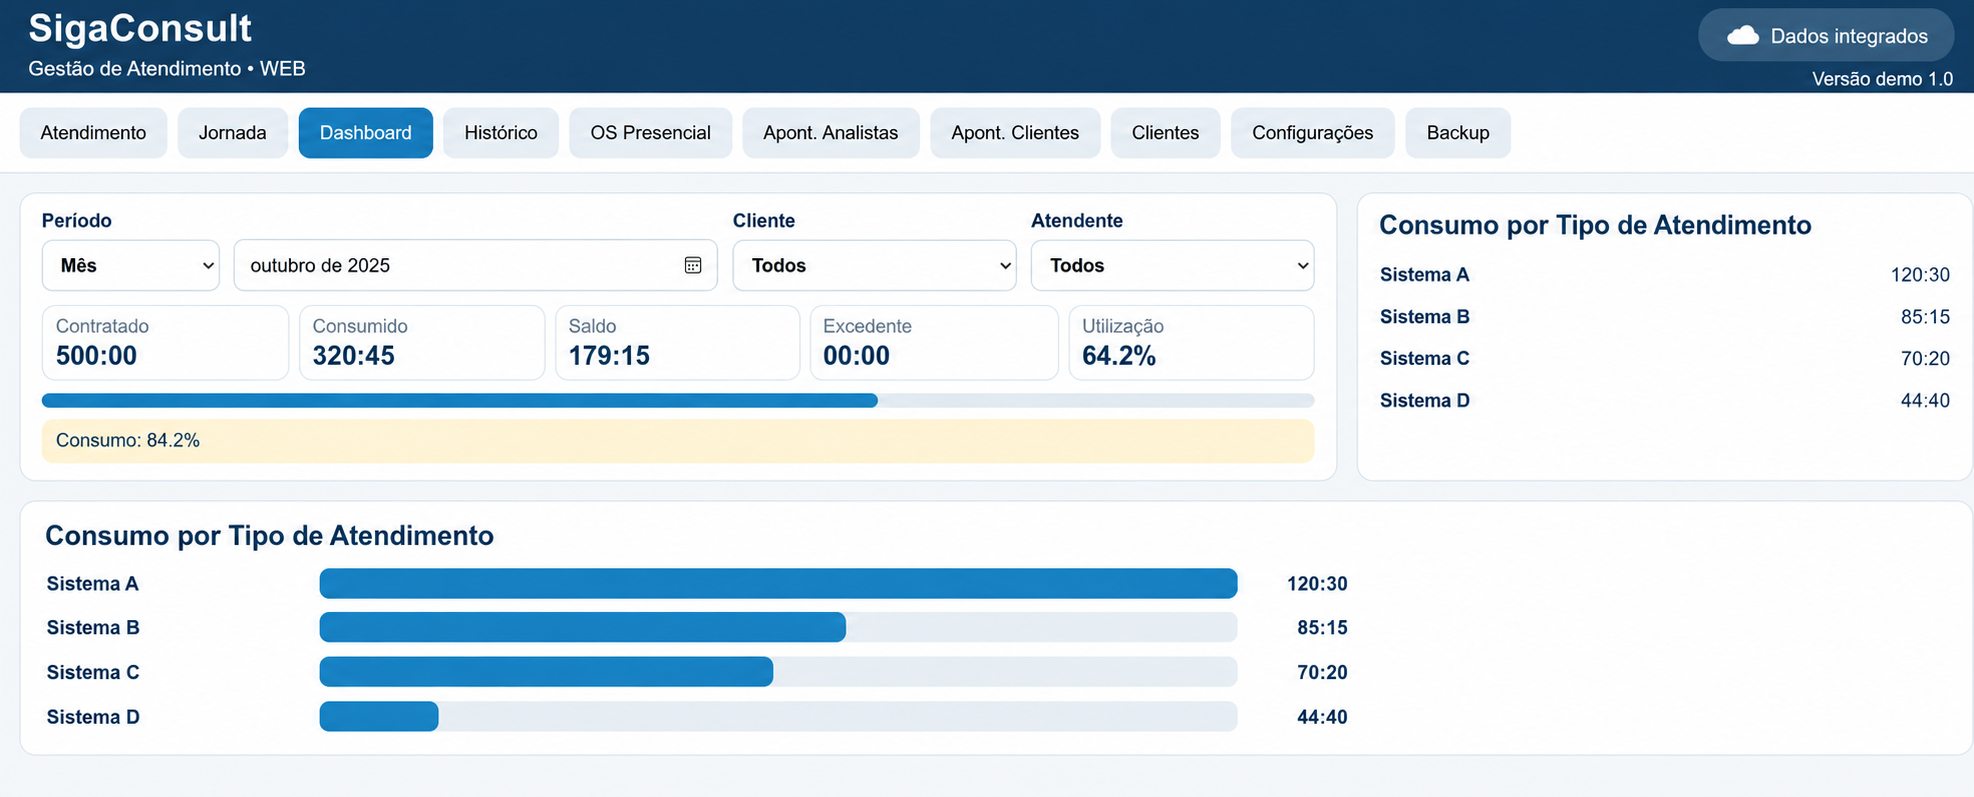Screen dimensions: 1974x797
Task: Go to the Histórico tab
Action: tap(501, 133)
